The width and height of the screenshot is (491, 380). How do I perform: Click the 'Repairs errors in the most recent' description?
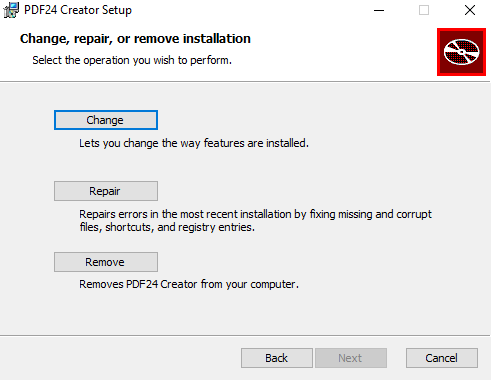click(255, 214)
